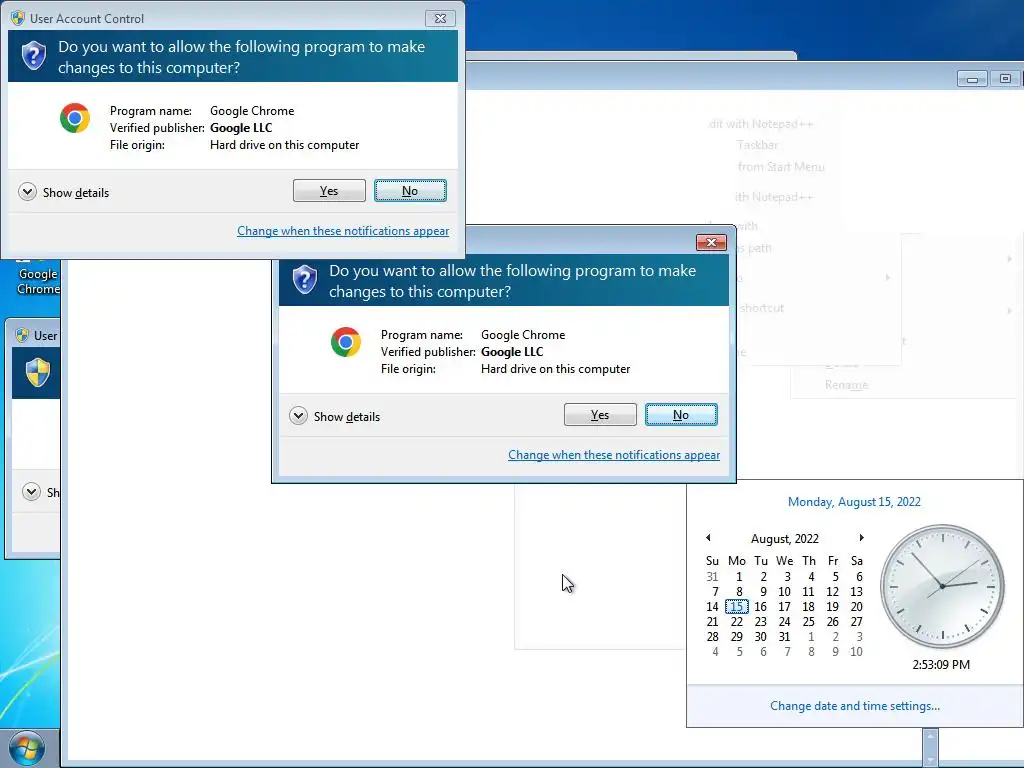Go to the previous month in the calendar
Viewport: 1024px width, 768px height.
709,538
